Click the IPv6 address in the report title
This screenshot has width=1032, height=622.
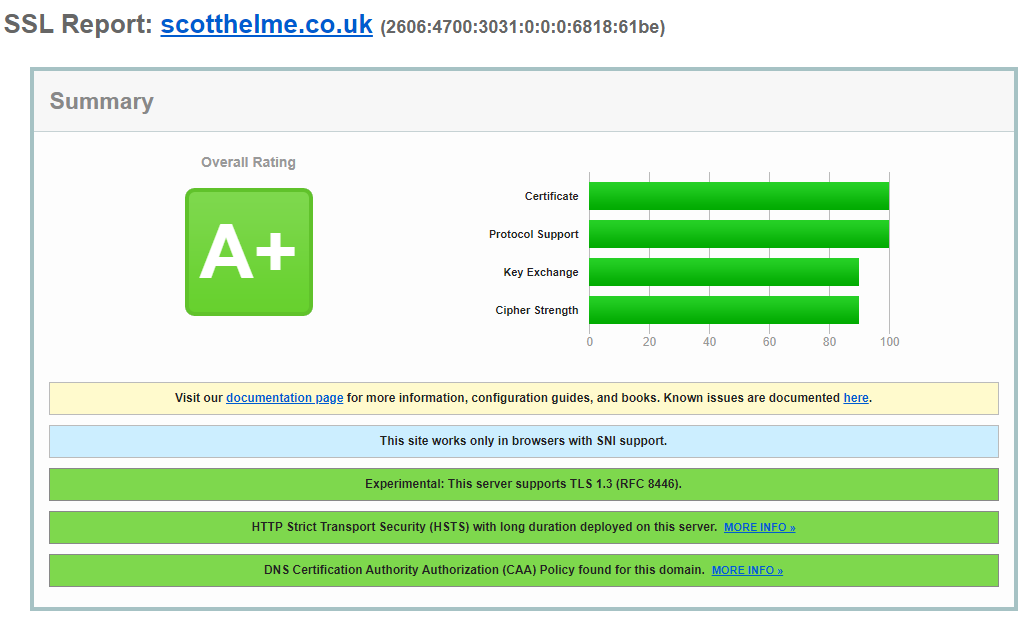coord(523,27)
